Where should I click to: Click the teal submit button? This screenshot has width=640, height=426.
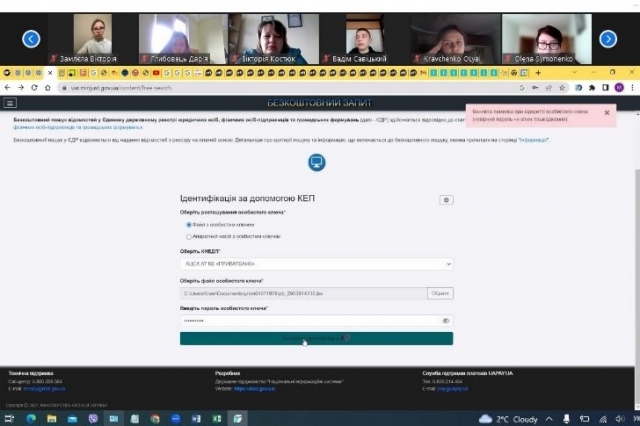[x=316, y=338]
